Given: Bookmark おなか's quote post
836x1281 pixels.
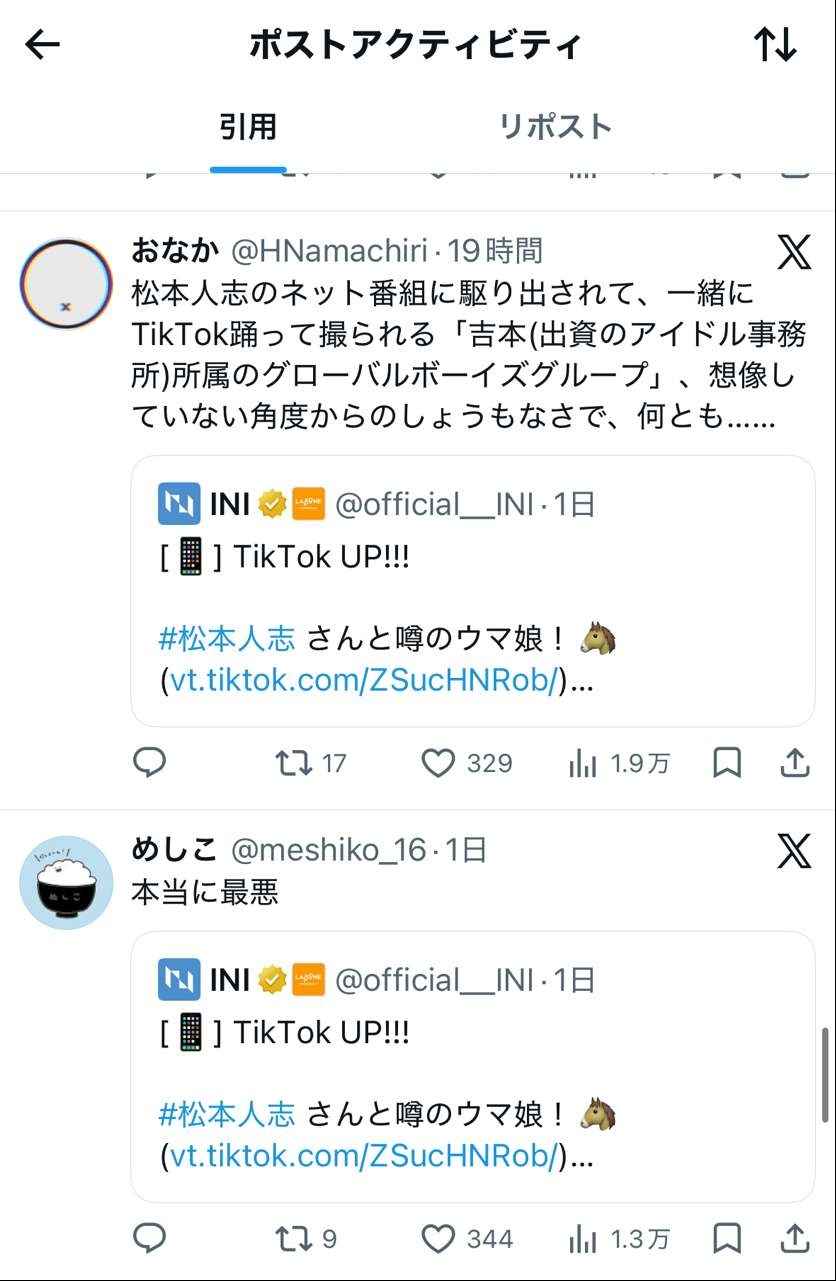Looking at the screenshot, I should click(727, 764).
